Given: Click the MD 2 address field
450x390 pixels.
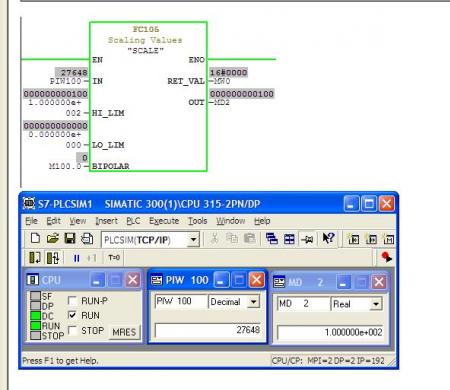Looking at the screenshot, I should tap(303, 304).
